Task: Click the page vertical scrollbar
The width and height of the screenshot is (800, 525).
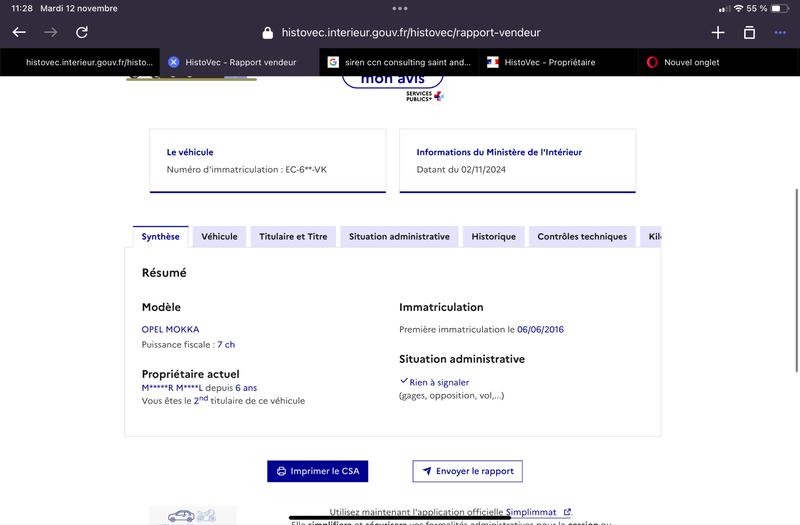Action: 796,281
